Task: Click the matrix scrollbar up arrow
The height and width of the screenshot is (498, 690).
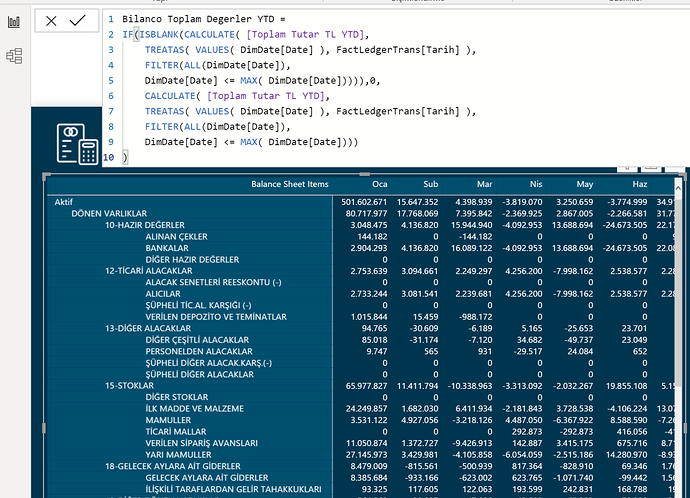Action: coord(678,188)
